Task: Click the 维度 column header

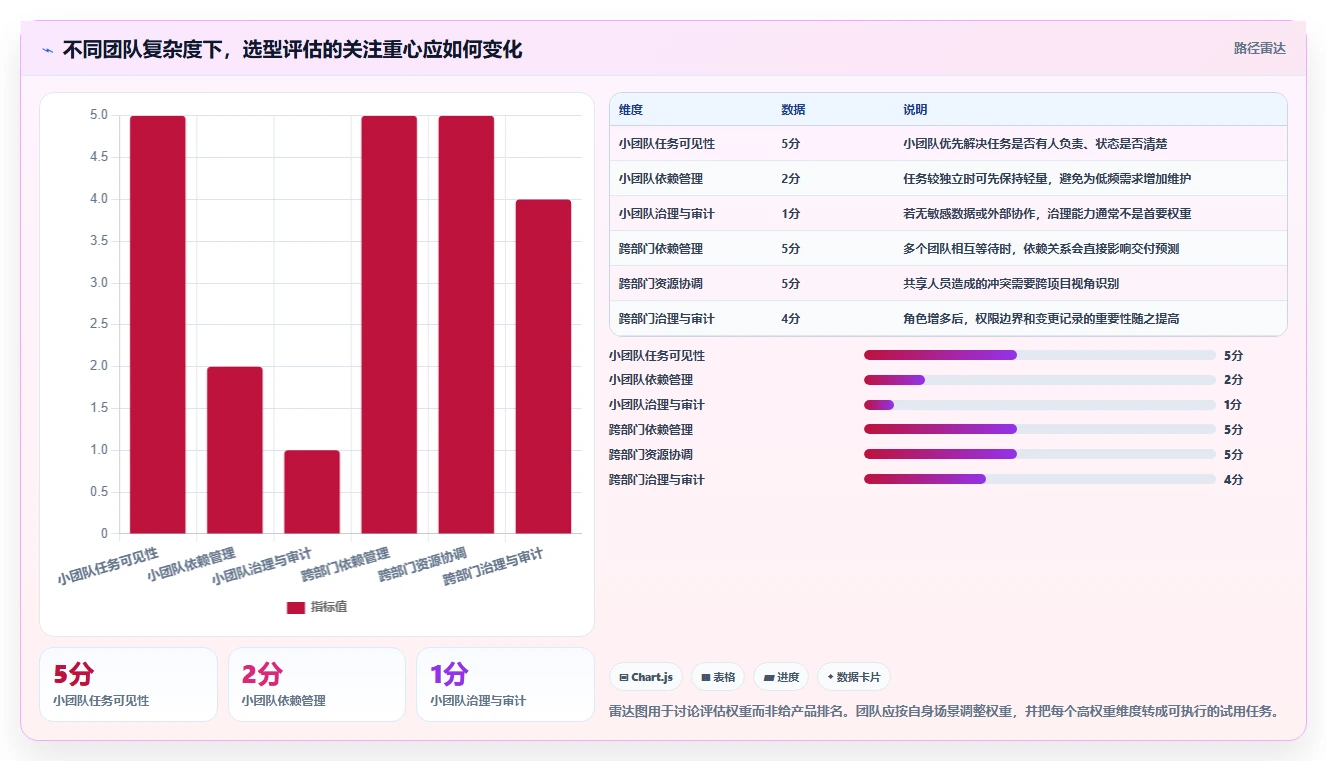Action: pos(631,109)
